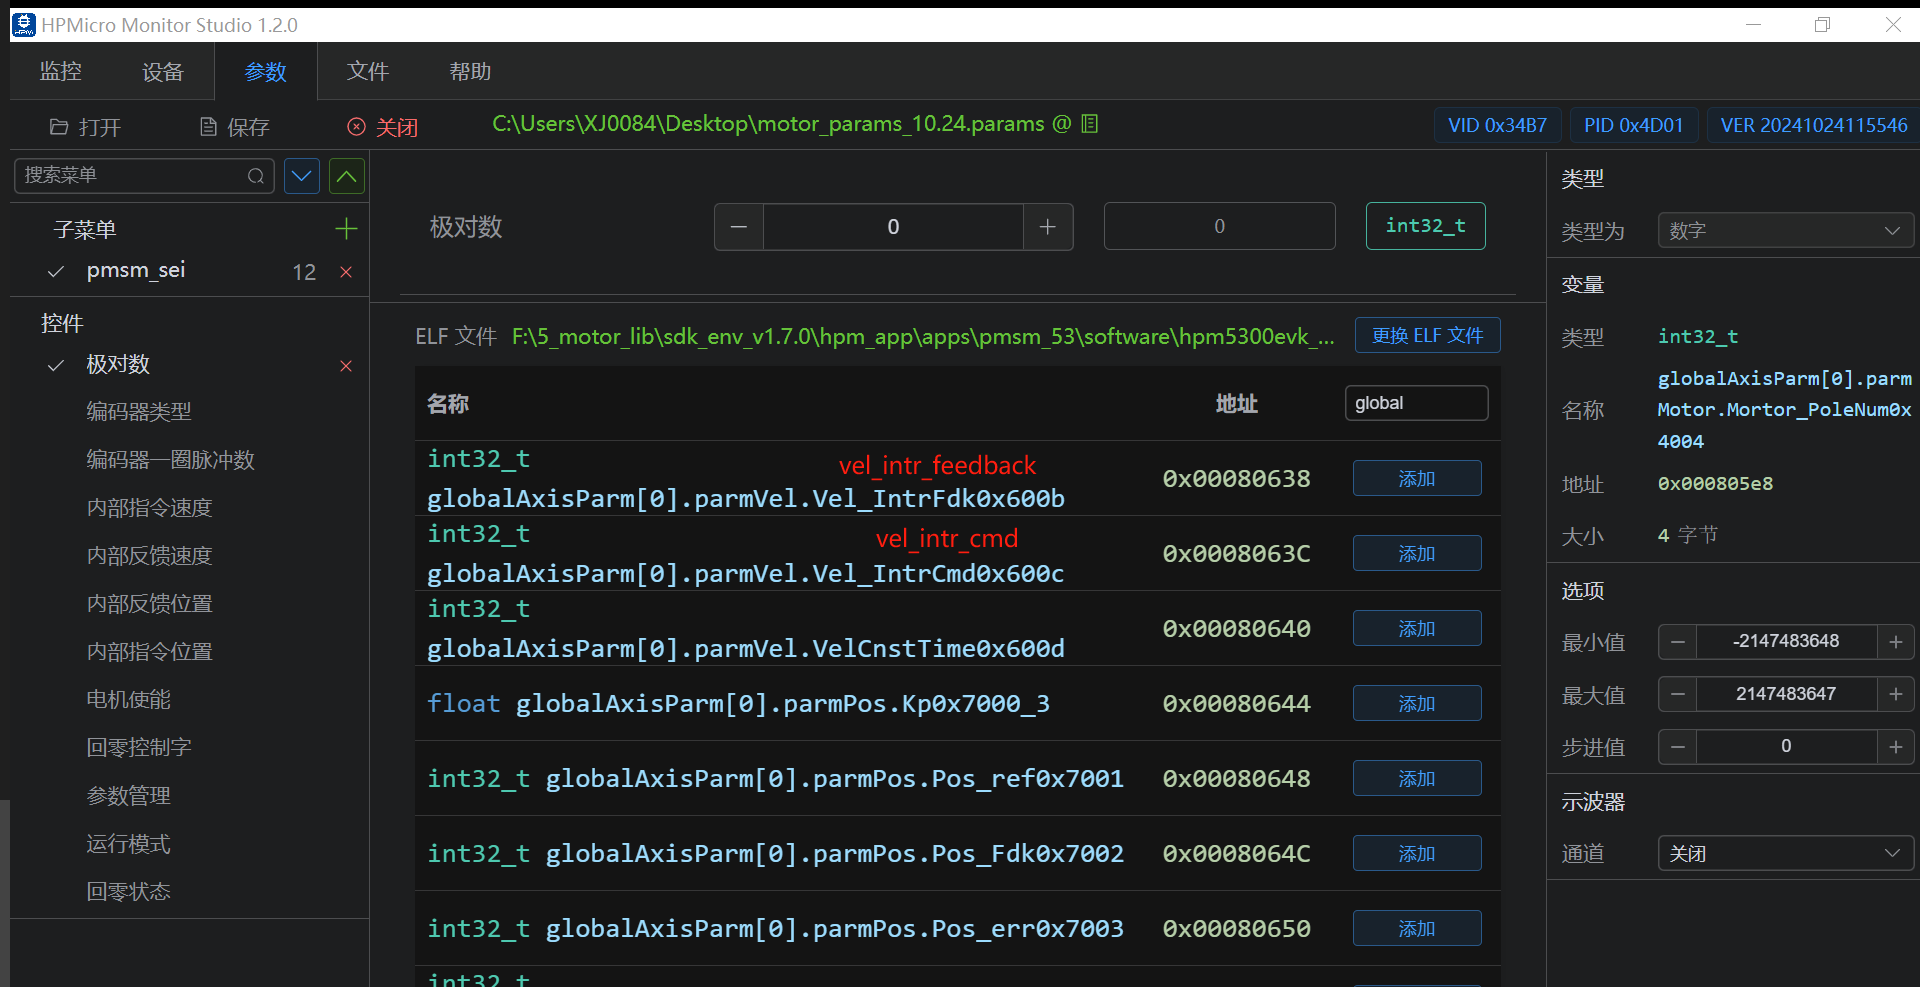
Task: Open the 文件 tab
Action: 368,71
